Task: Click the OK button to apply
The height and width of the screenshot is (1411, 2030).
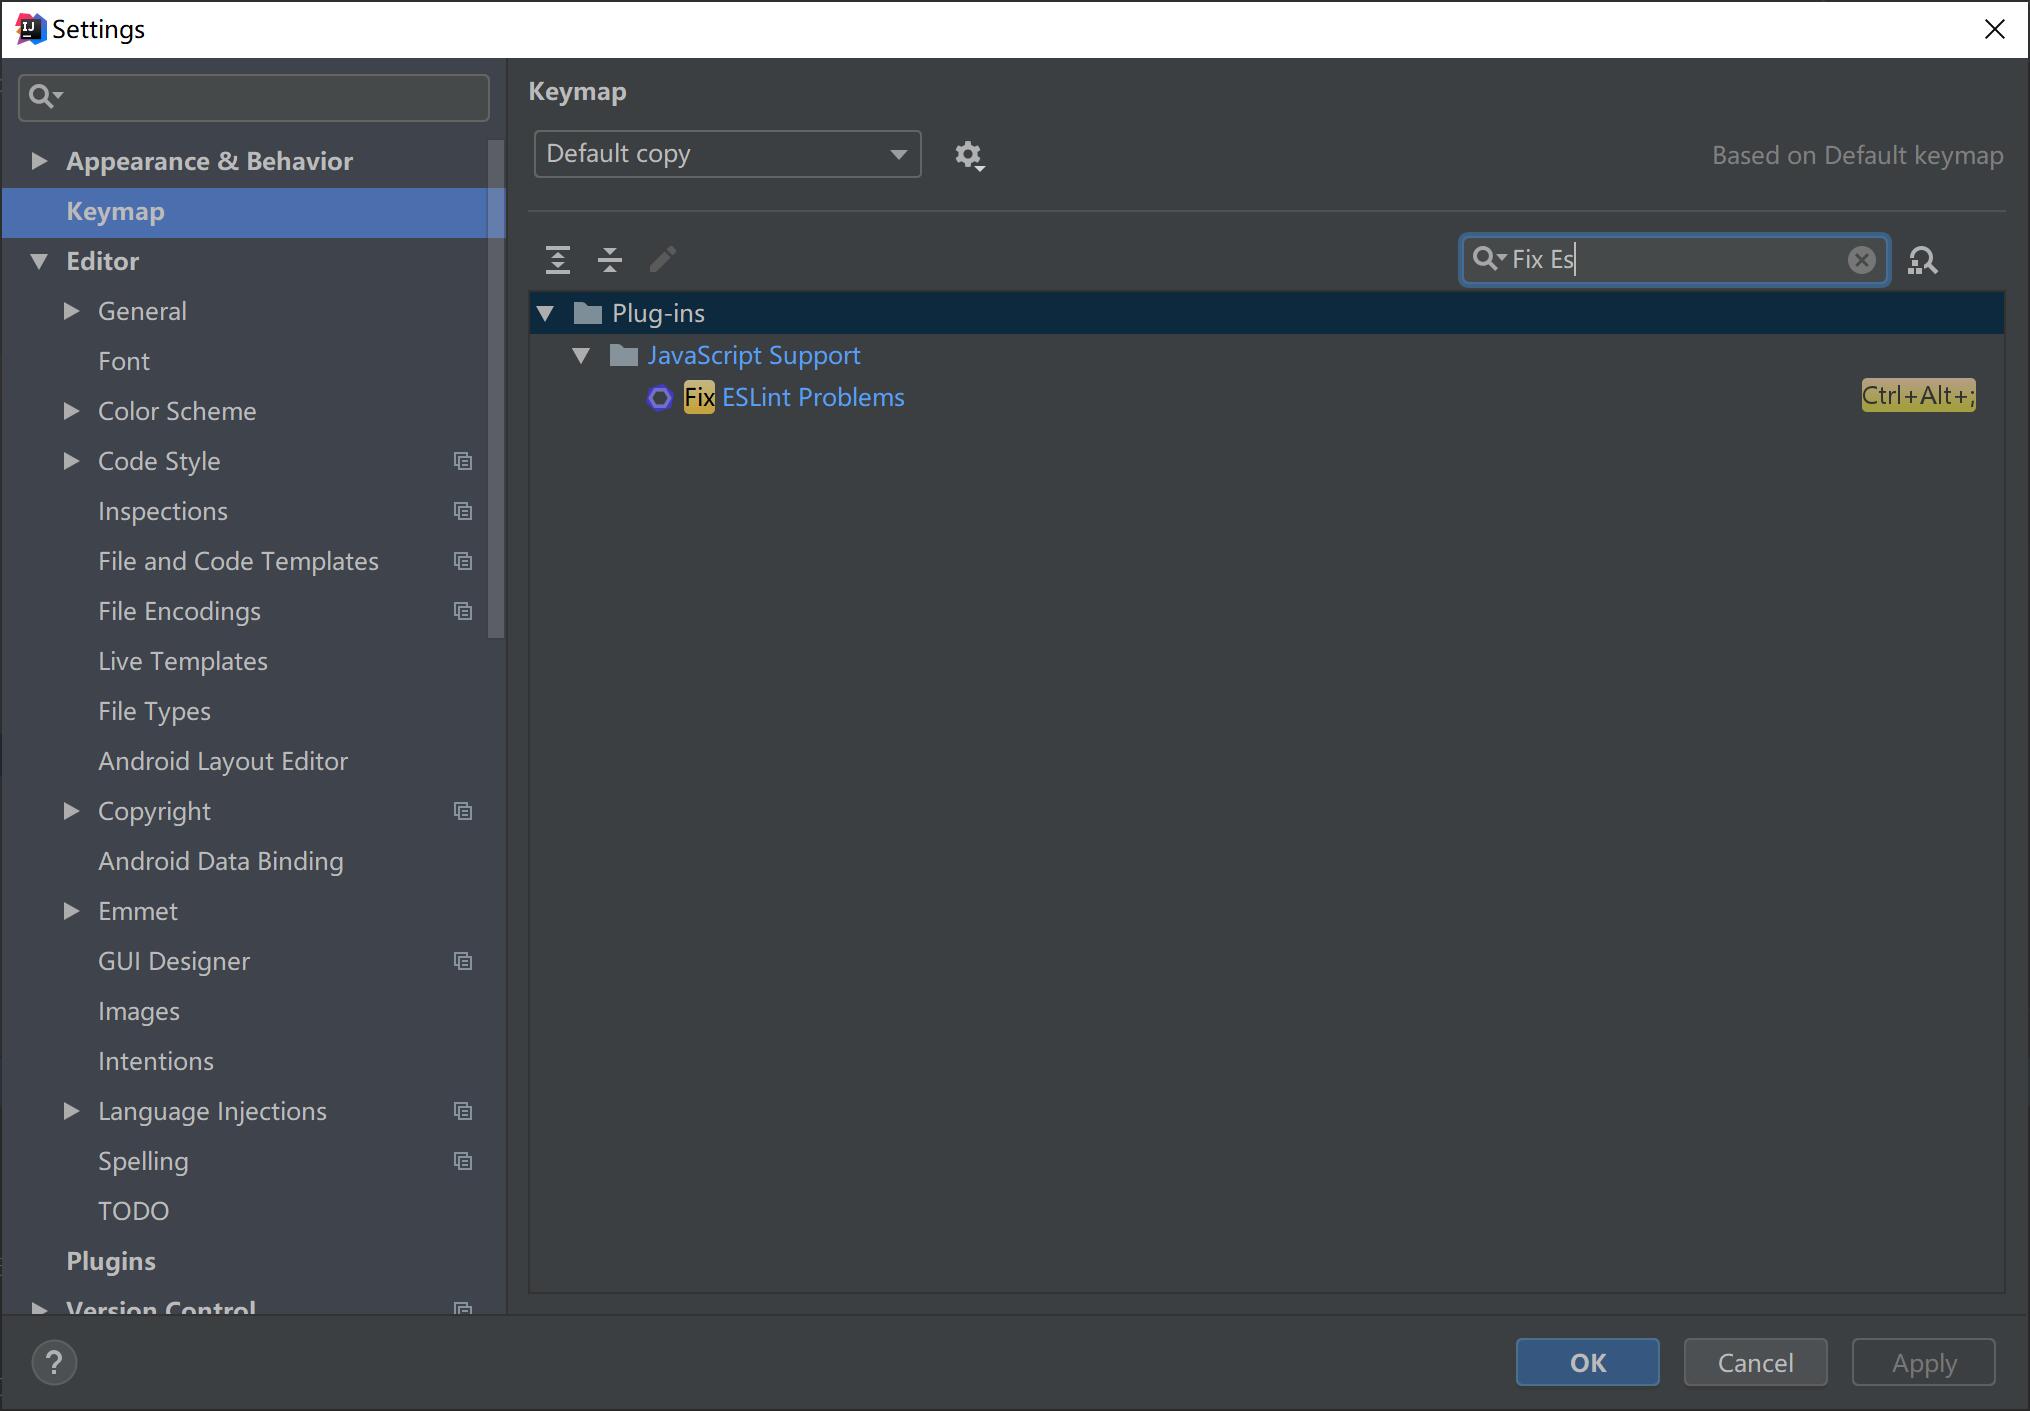Action: coord(1586,1362)
